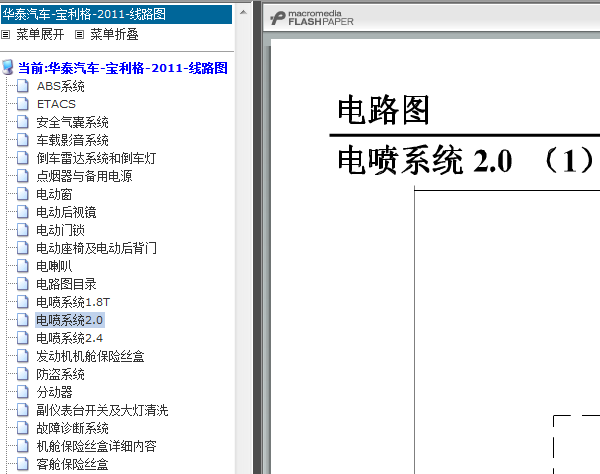Collapse all menus via 菜单折叠
Screen dimensions: 600x474
point(114,34)
